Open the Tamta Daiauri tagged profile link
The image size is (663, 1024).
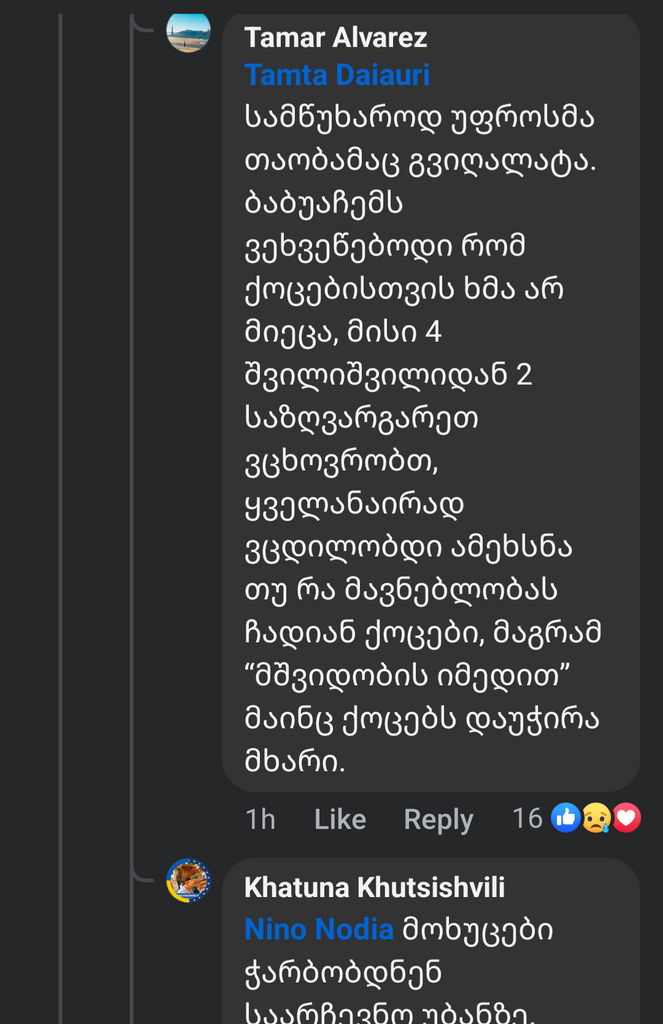(x=336, y=74)
